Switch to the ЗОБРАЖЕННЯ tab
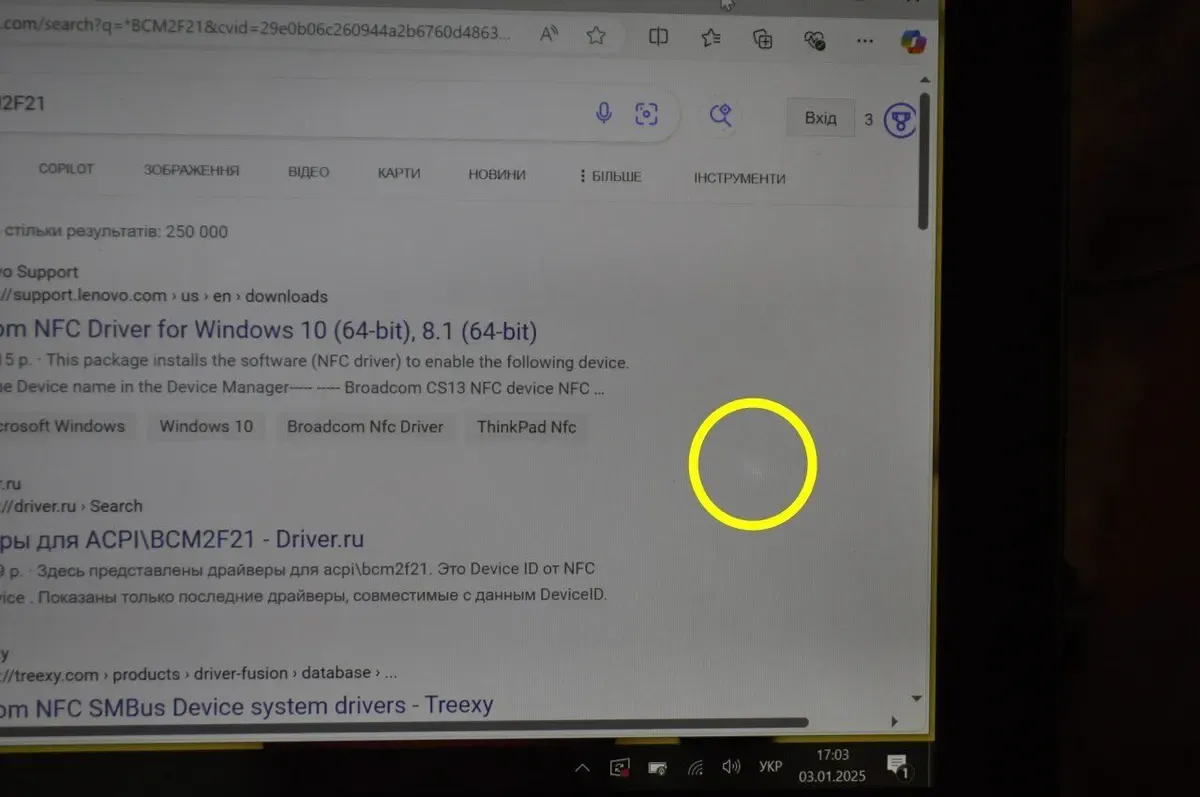The height and width of the screenshot is (797, 1200). click(x=191, y=171)
